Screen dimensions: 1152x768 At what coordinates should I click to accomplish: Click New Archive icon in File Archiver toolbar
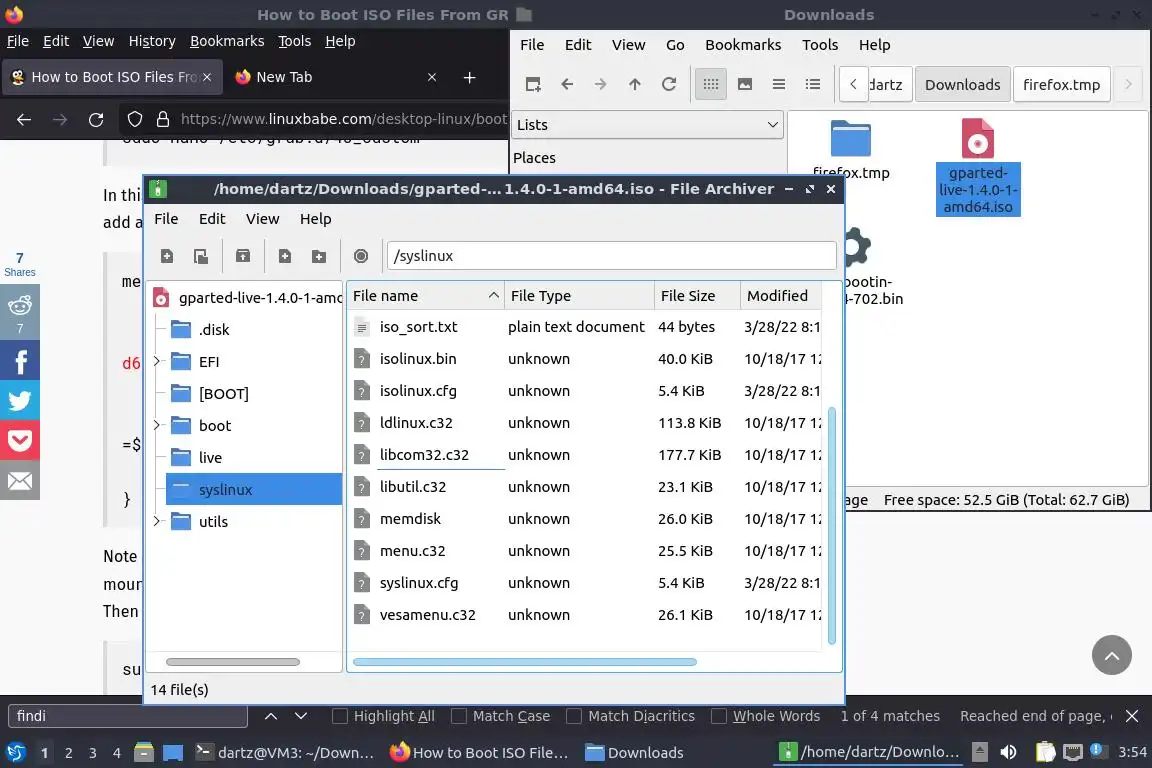coord(167,256)
